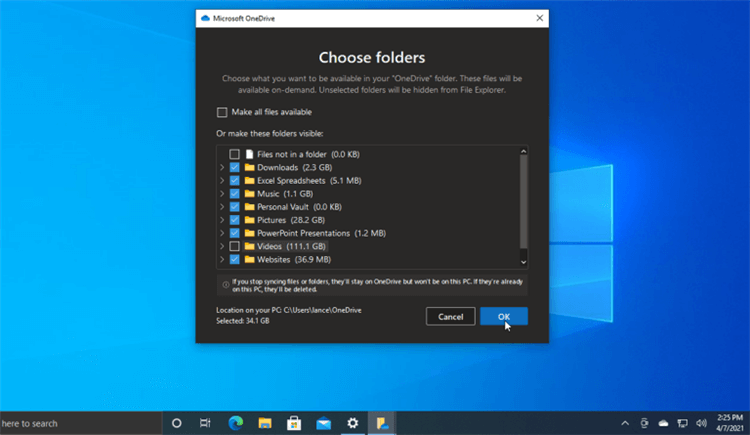750x435 pixels.
Task: Cancel the Choose folders dialog
Action: coord(450,316)
